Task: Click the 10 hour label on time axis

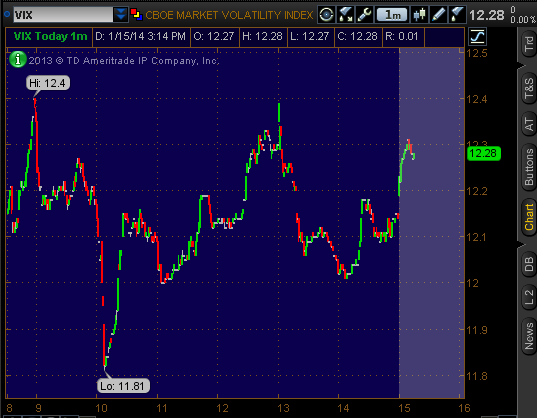Action: coord(101,408)
